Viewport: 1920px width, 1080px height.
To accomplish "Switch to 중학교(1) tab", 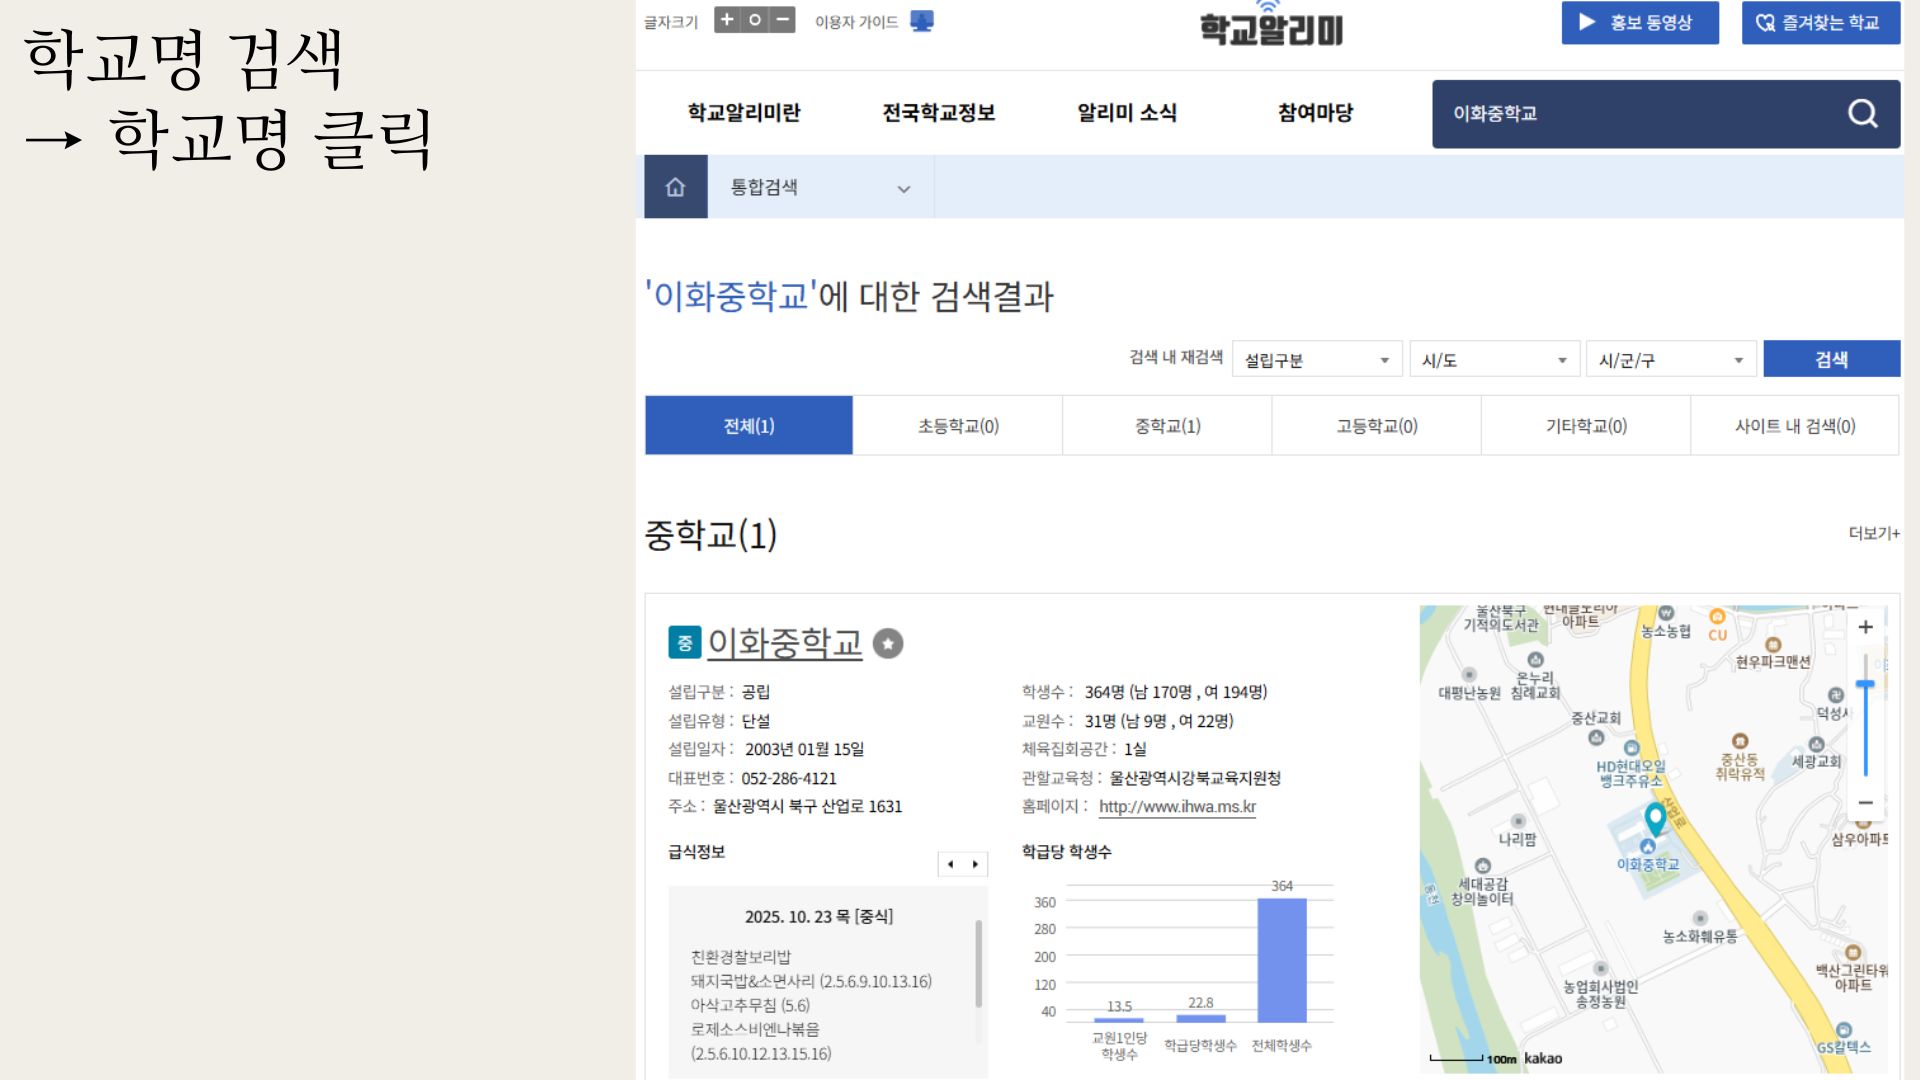I will 1167,426.
